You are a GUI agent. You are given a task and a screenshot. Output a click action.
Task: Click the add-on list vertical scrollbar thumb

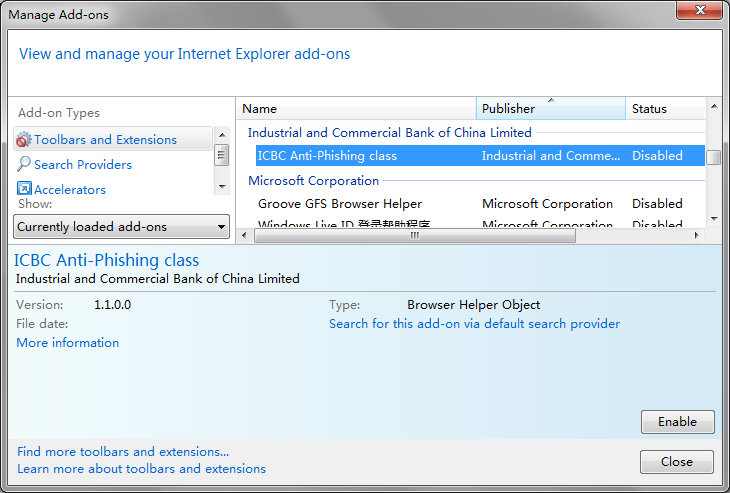714,157
